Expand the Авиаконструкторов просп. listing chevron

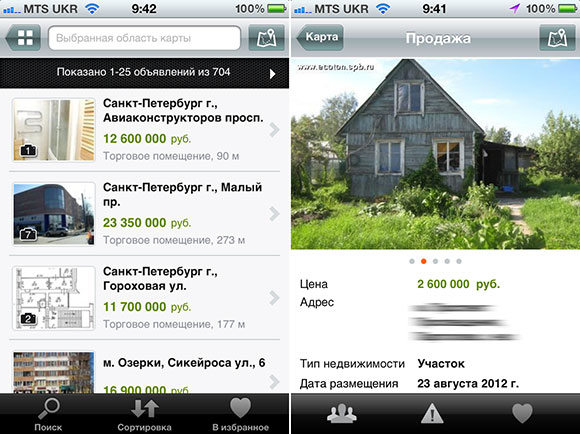click(274, 129)
